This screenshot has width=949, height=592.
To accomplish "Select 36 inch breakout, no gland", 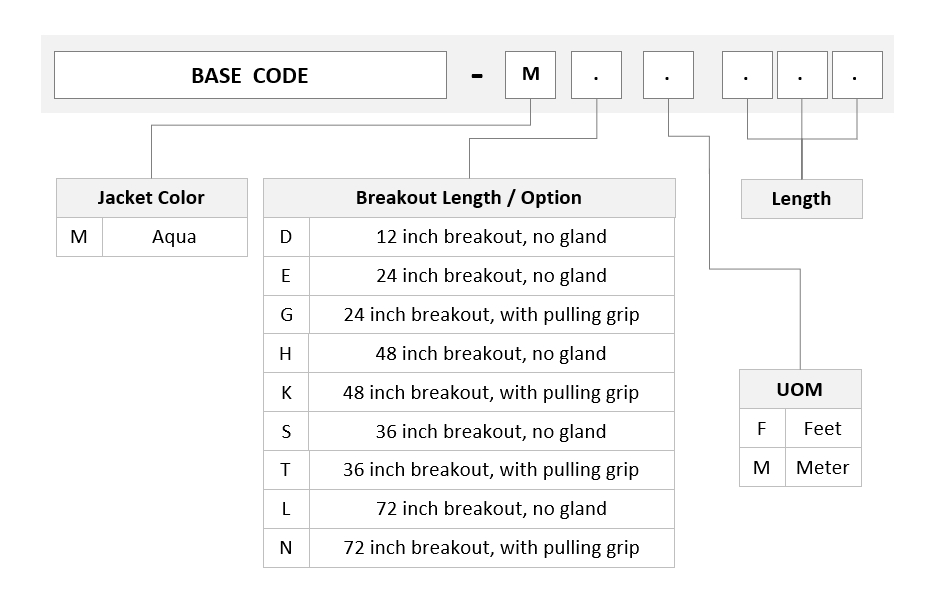I will pos(469,431).
